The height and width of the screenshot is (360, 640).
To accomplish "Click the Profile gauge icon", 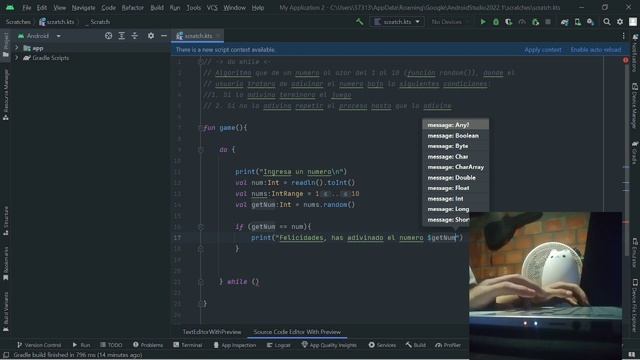I will tap(522, 22).
